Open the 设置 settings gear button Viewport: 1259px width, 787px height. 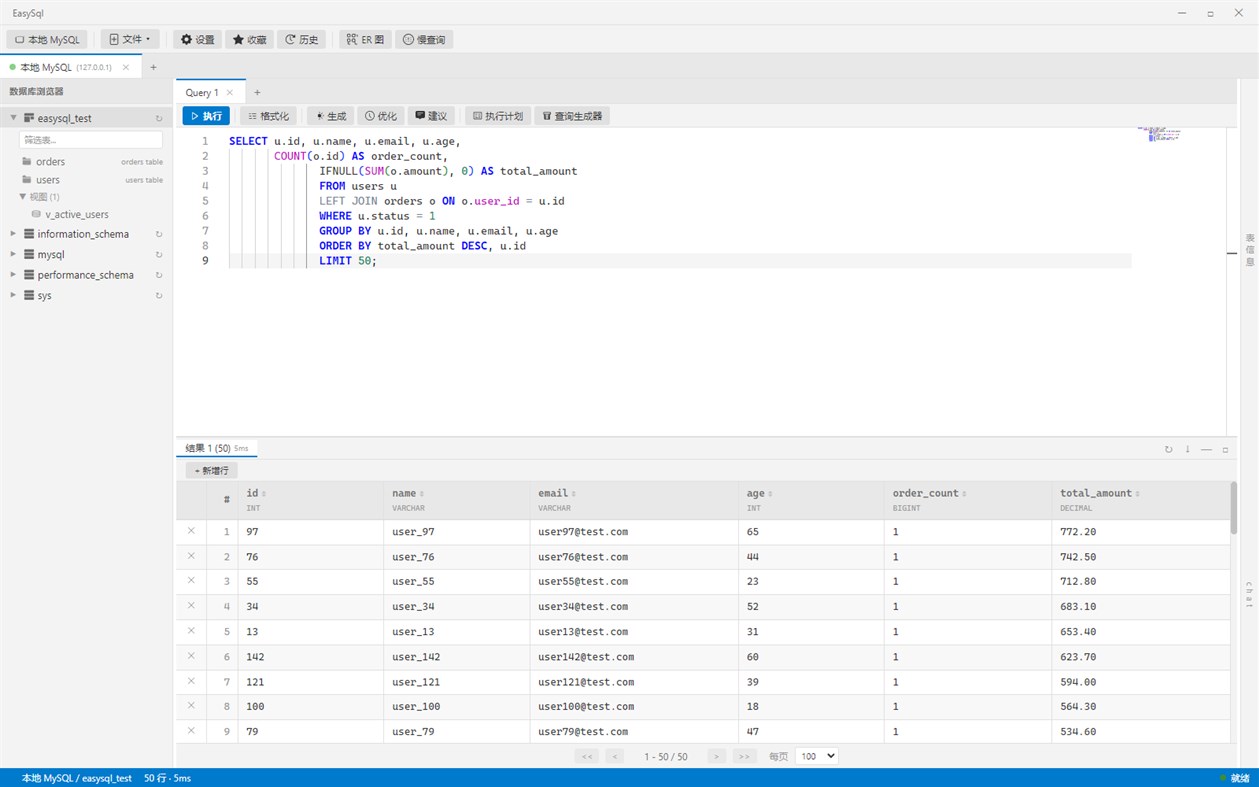(197, 40)
